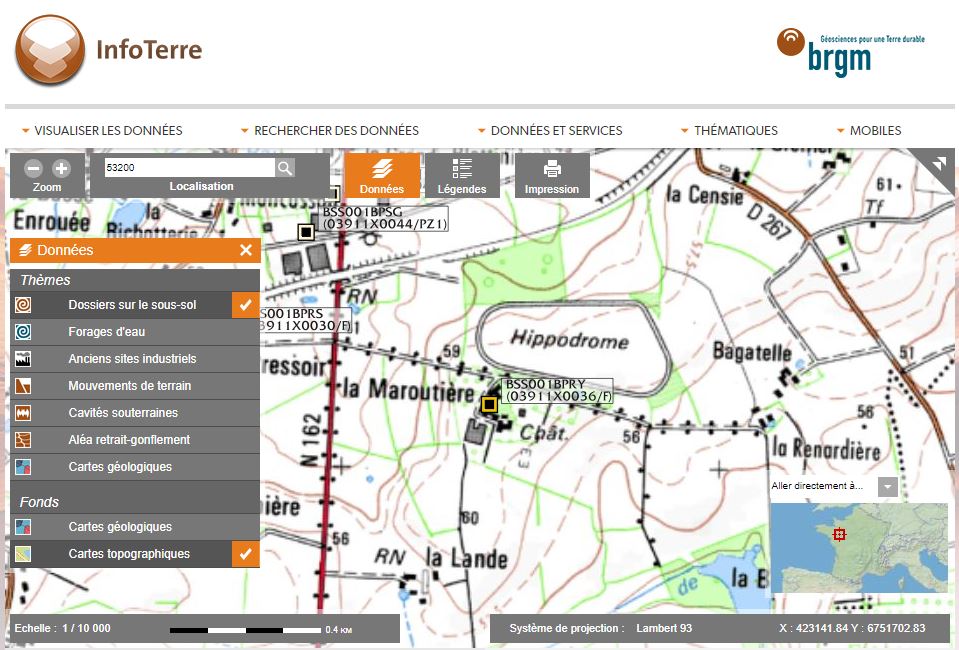Image resolution: width=959 pixels, height=650 pixels.
Task: Click the red locator on overview map
Action: coord(840,534)
